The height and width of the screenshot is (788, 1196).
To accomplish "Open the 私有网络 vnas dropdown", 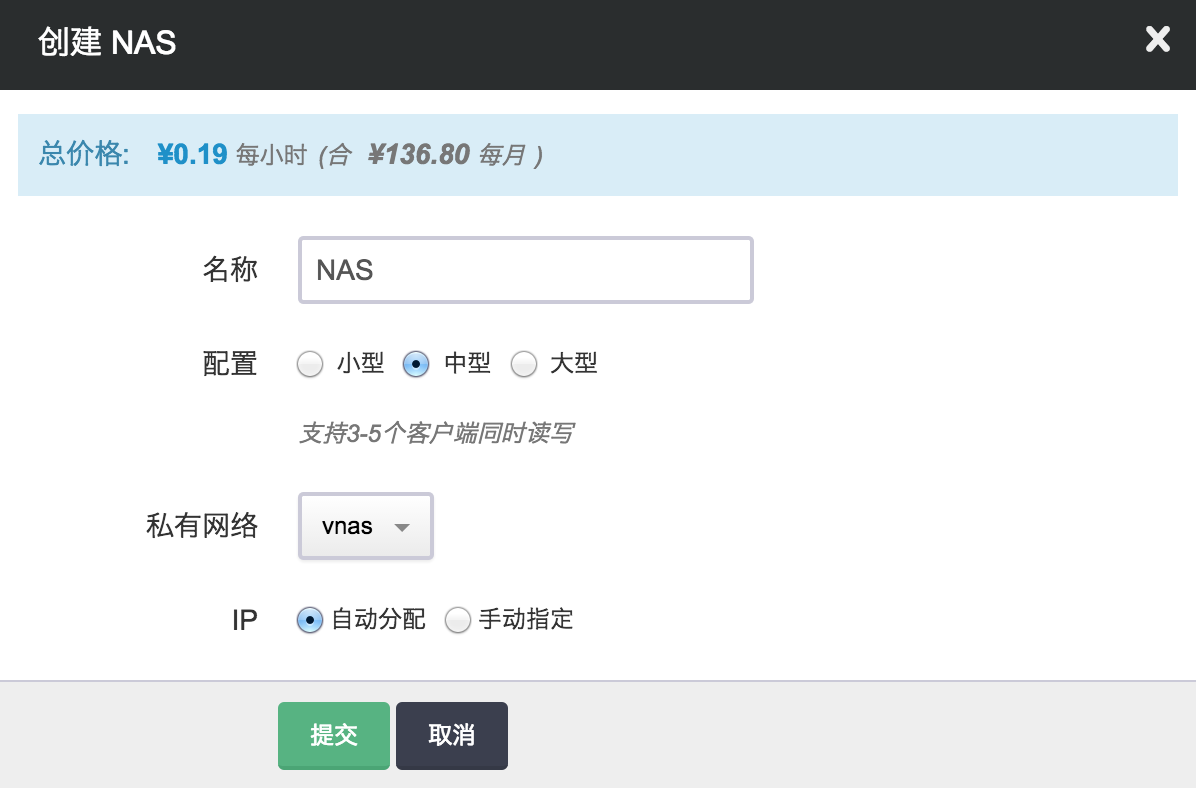I will [x=365, y=526].
